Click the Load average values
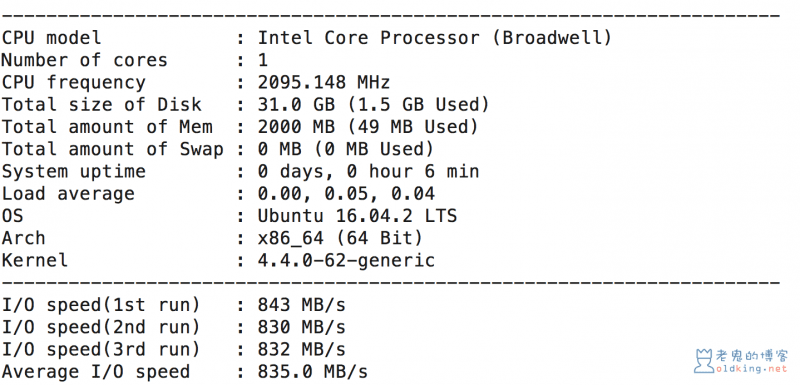The width and height of the screenshot is (800, 385). click(x=346, y=194)
